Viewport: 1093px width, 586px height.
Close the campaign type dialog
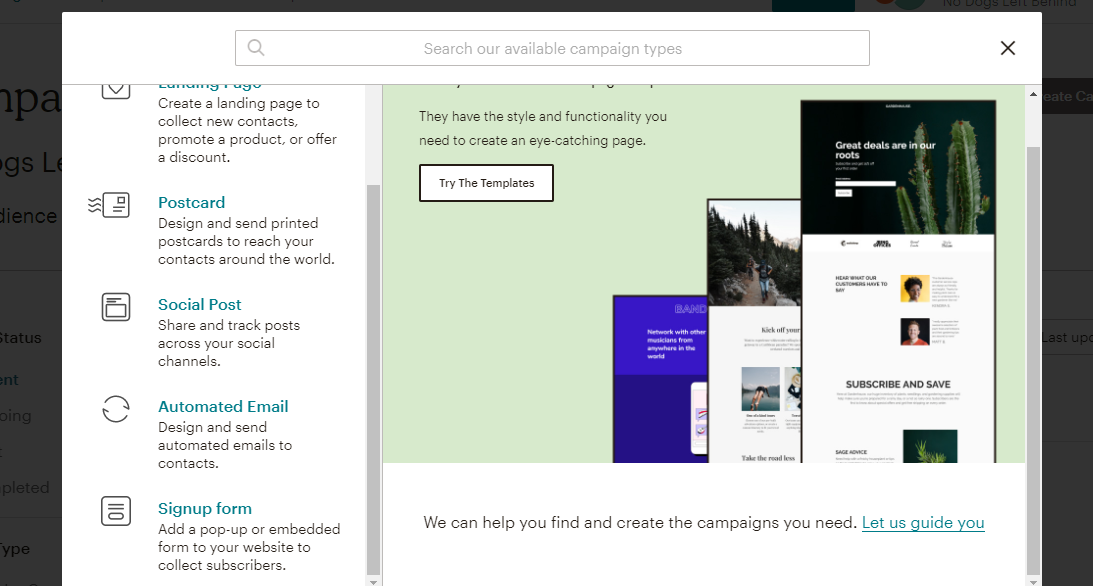pyautogui.click(x=1007, y=48)
